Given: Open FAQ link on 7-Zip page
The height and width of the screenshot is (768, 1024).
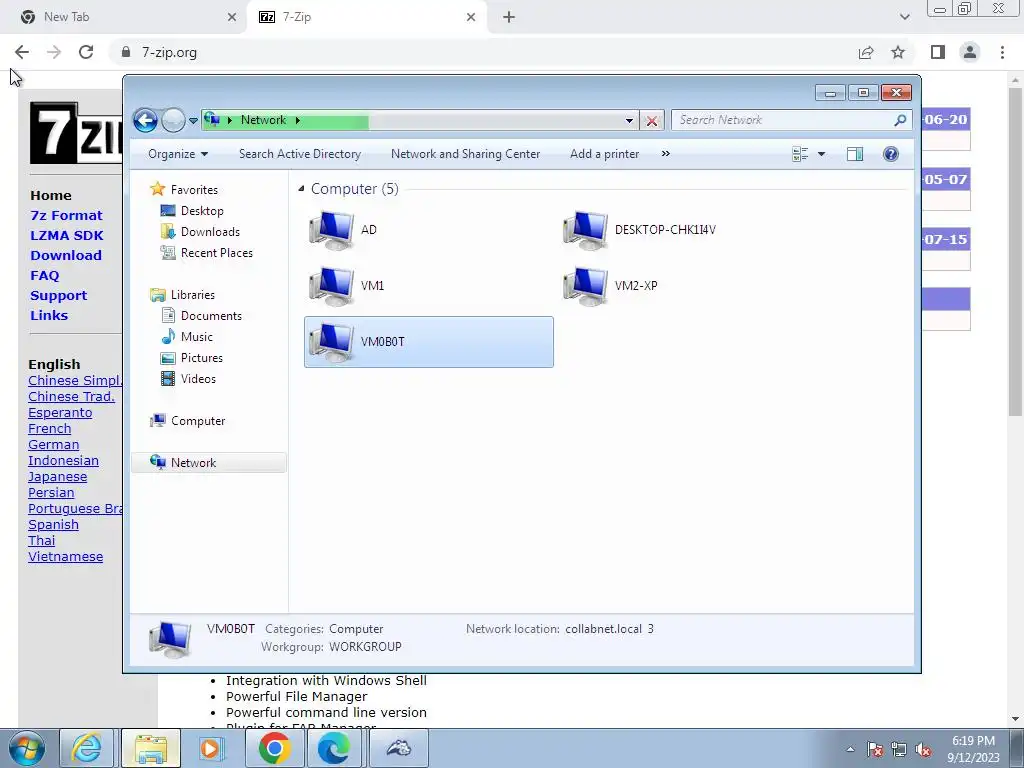Looking at the screenshot, I should click(x=44, y=276).
